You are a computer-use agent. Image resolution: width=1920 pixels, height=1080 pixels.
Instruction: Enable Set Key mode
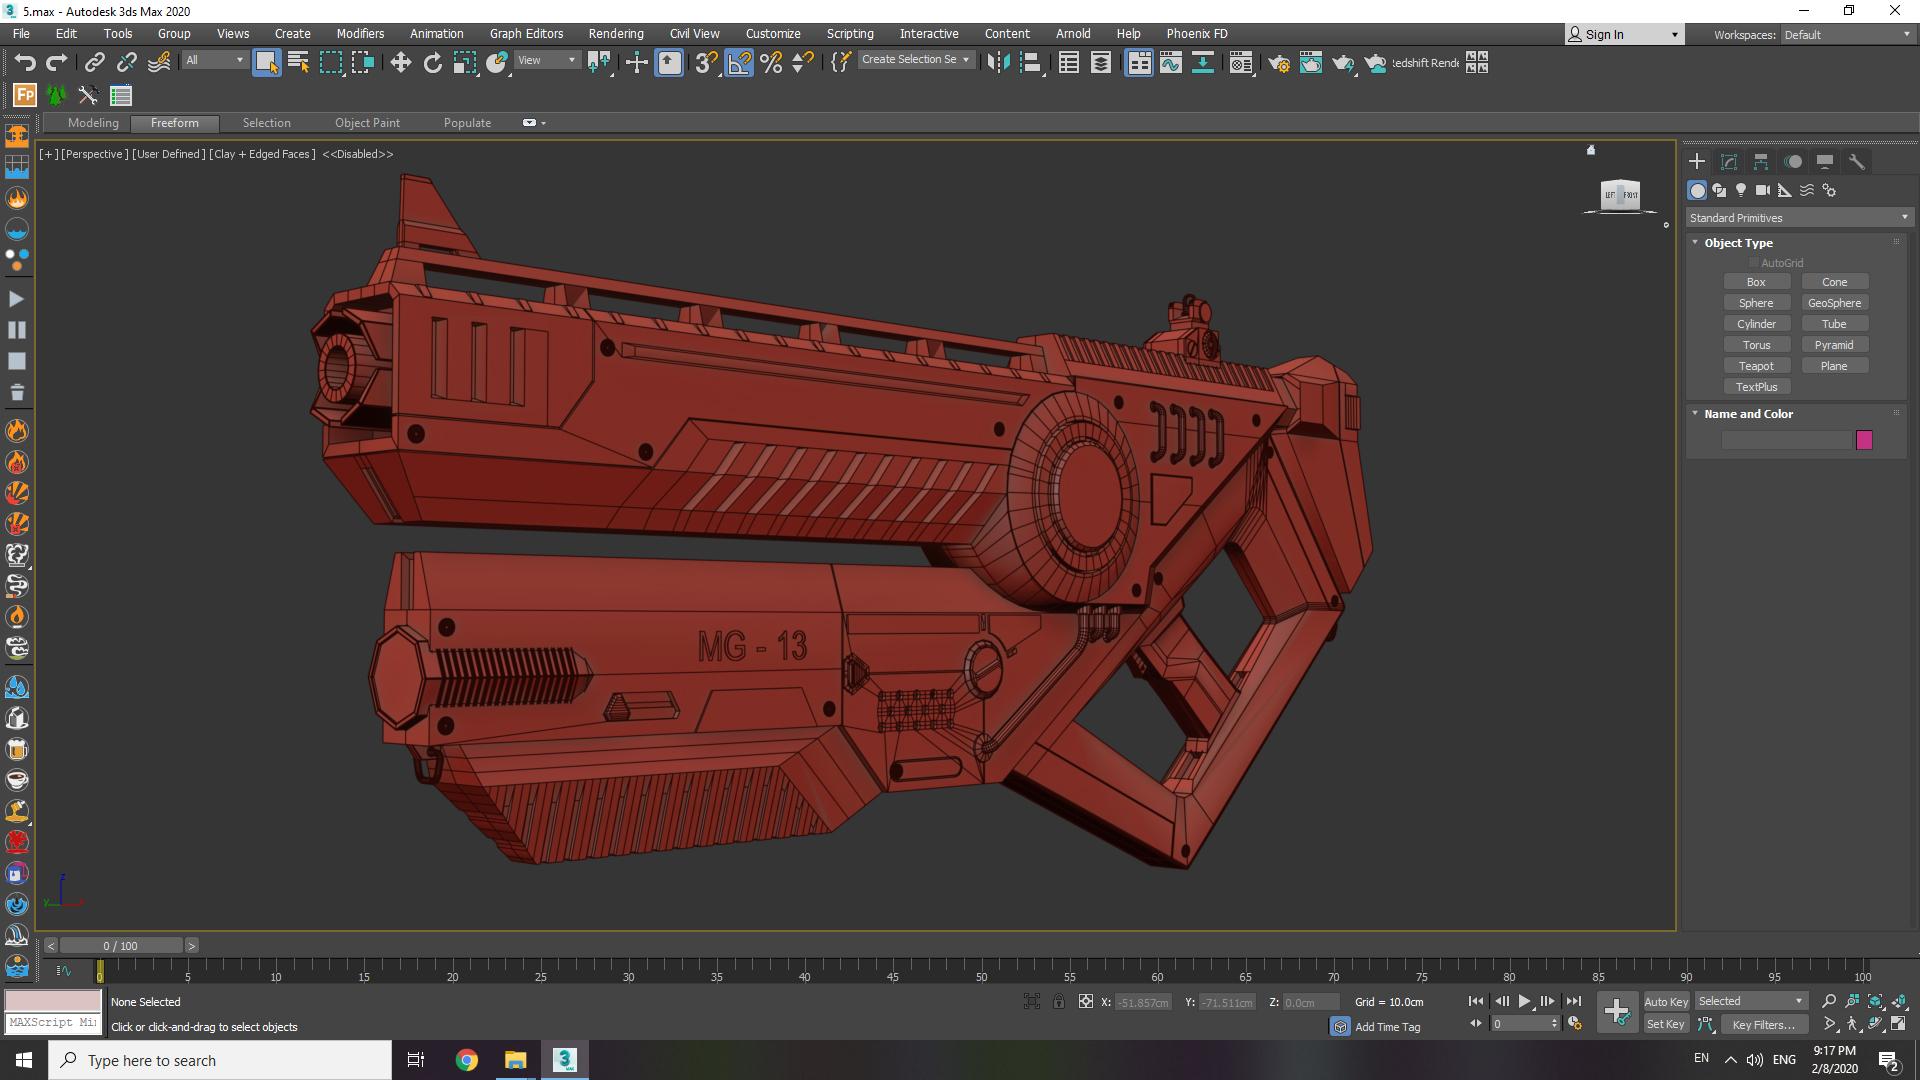[1666, 1024]
